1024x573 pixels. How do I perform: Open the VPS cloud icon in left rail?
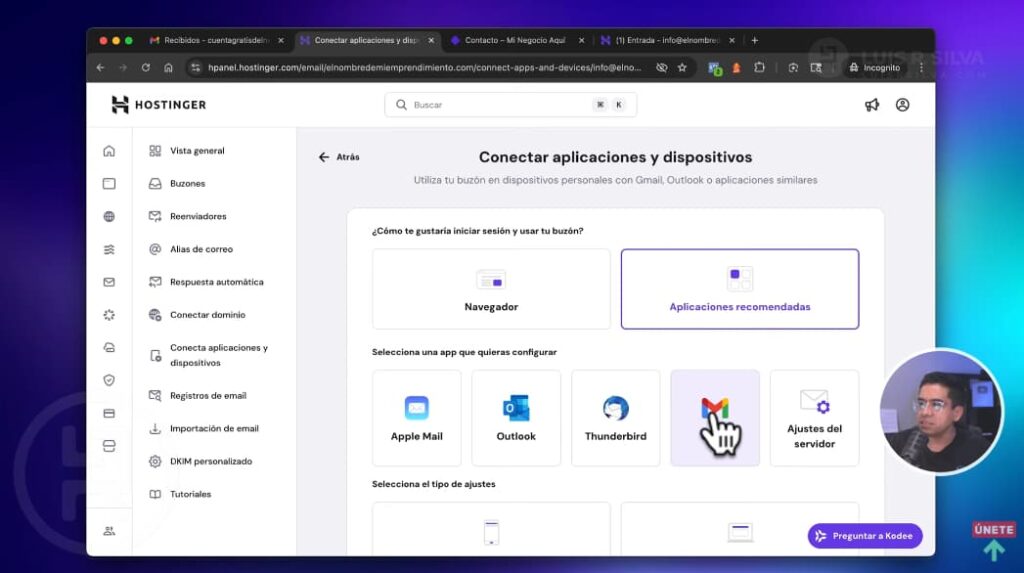[x=109, y=348]
